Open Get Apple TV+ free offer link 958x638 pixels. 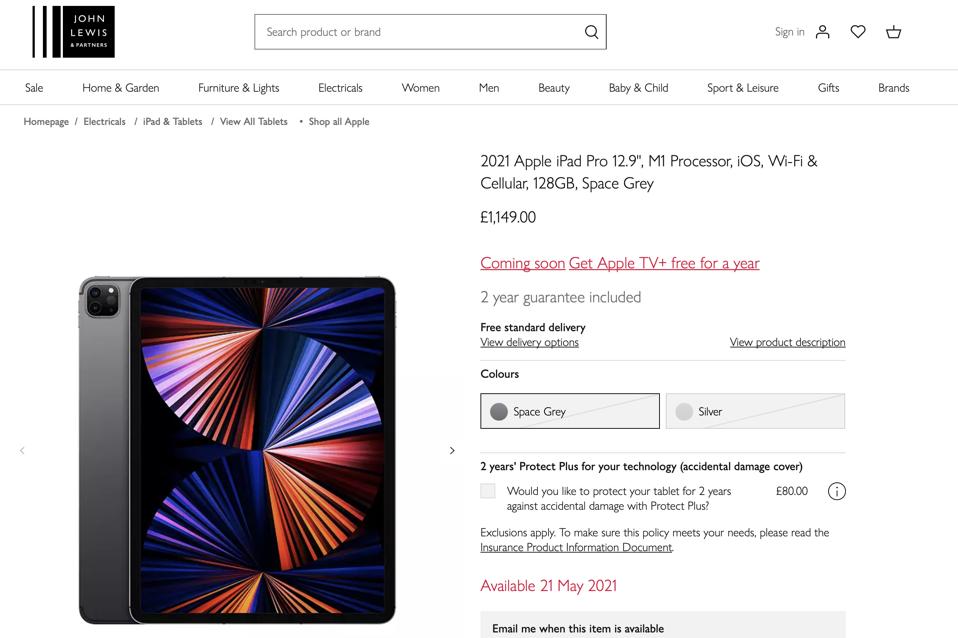point(664,263)
